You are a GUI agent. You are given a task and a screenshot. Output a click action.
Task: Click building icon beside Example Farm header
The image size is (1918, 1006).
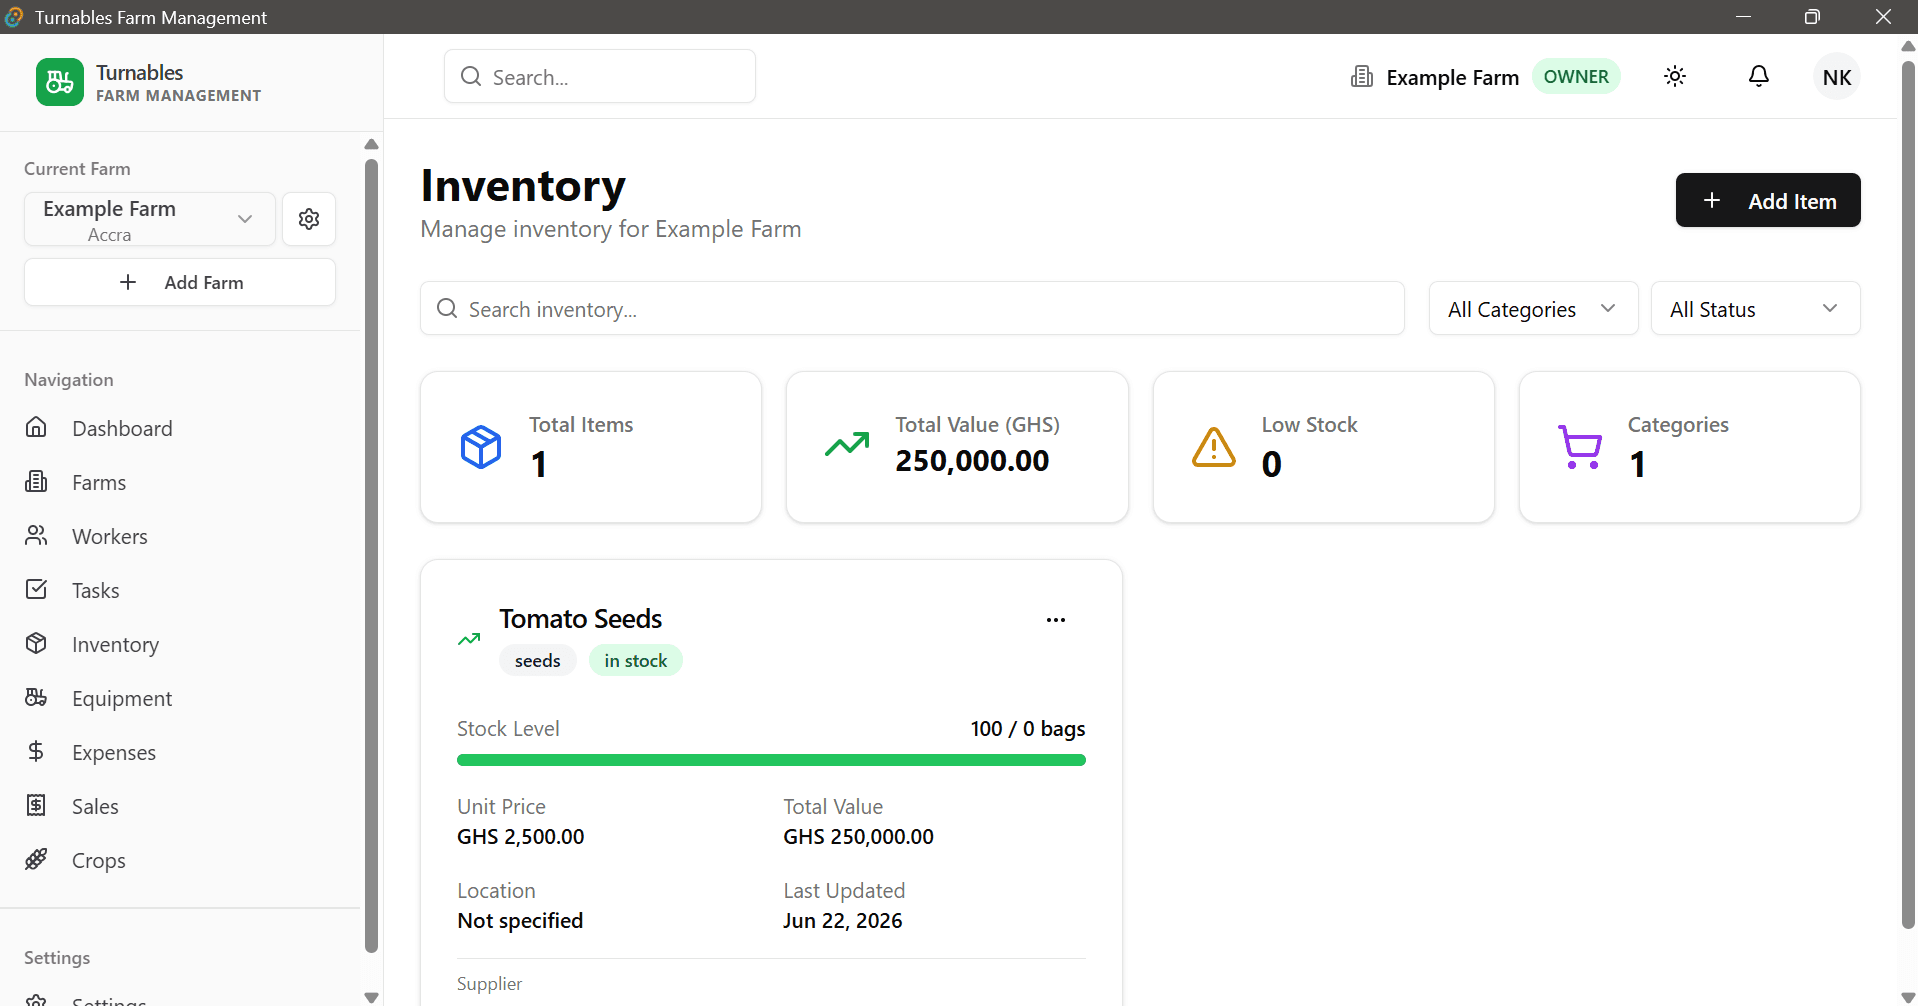tap(1362, 77)
